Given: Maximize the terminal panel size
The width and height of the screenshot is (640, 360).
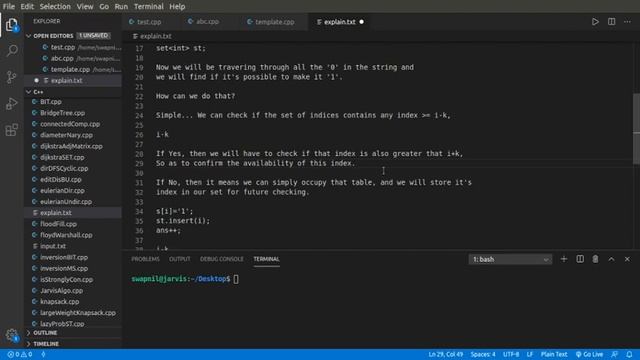Looking at the screenshot, I should tap(611, 259).
